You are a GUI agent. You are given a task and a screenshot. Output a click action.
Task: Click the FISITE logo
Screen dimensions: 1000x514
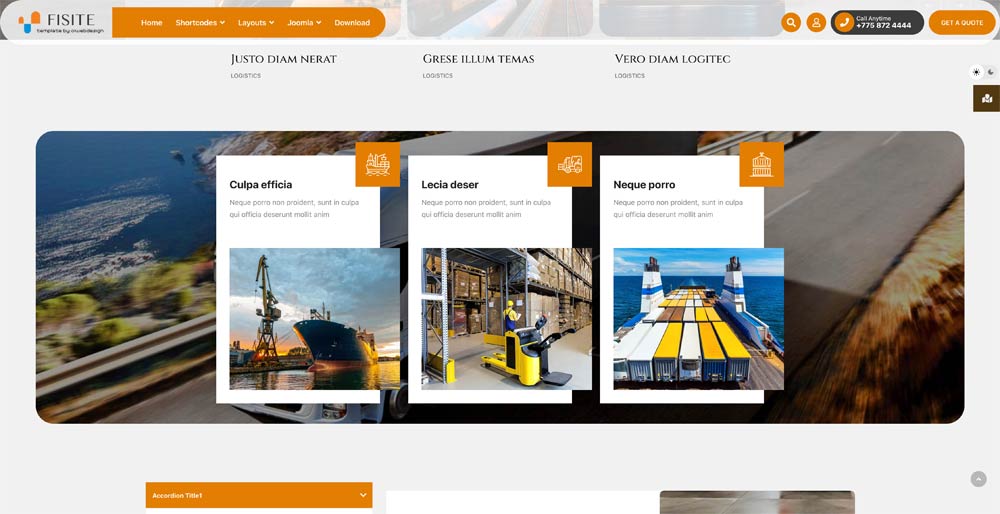coord(57,22)
